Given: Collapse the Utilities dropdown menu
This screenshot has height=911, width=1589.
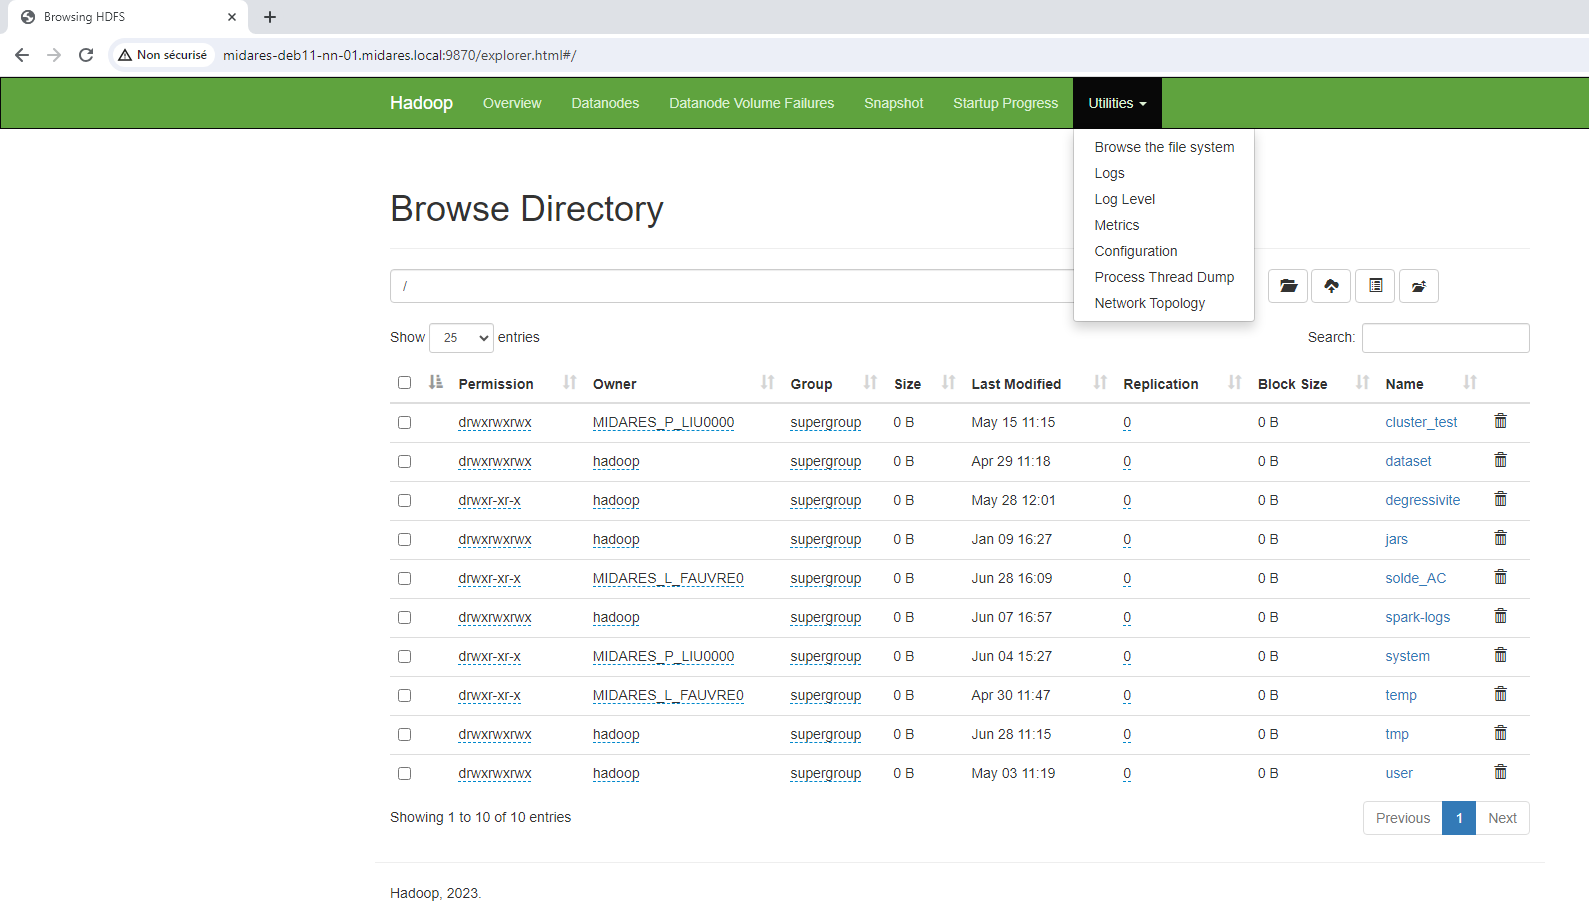Looking at the screenshot, I should 1117,103.
